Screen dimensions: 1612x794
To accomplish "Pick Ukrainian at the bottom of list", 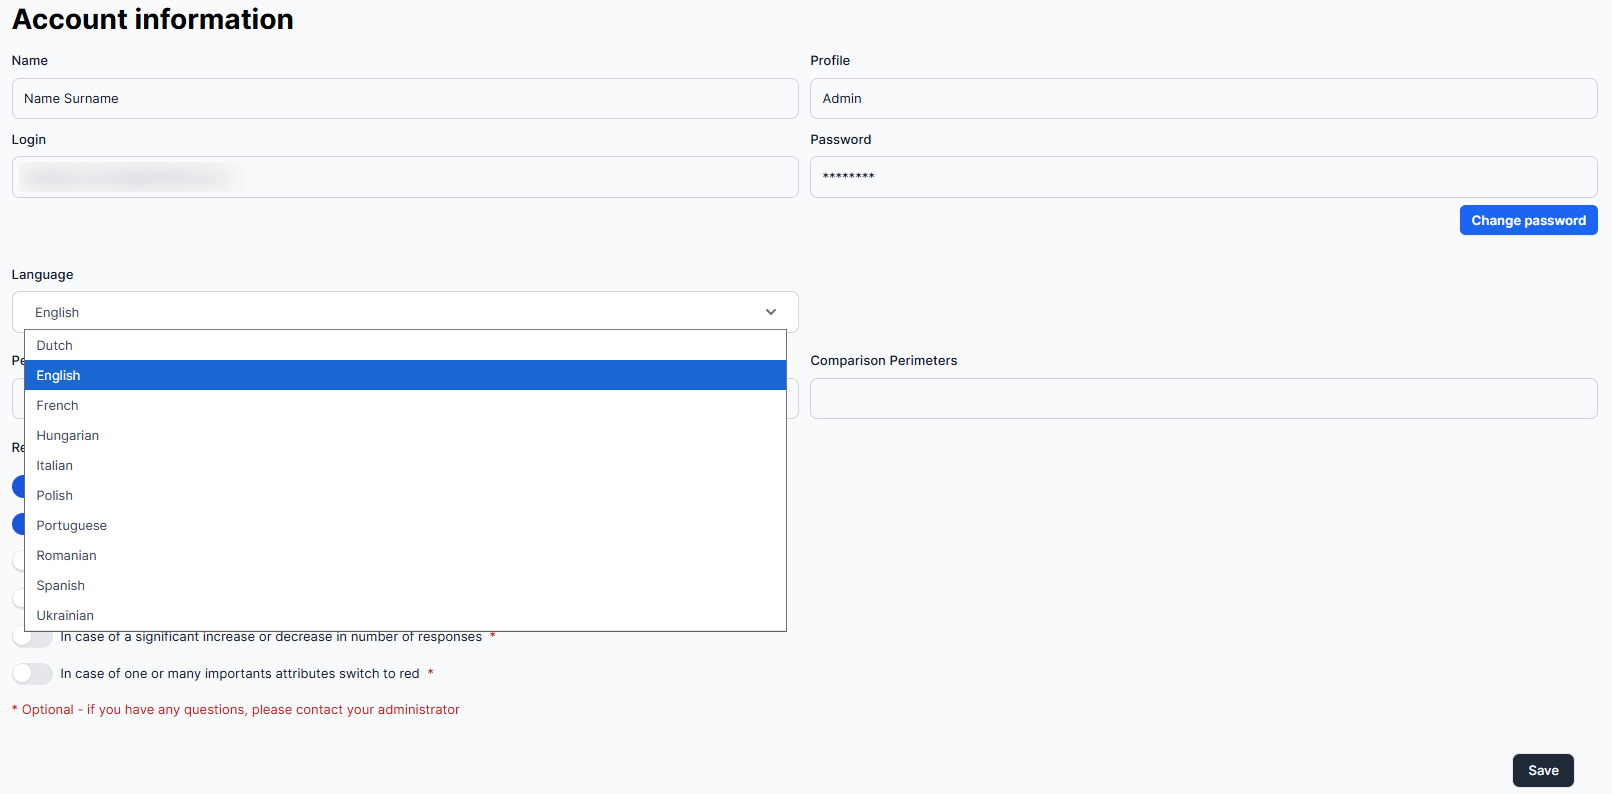I will (x=65, y=616).
